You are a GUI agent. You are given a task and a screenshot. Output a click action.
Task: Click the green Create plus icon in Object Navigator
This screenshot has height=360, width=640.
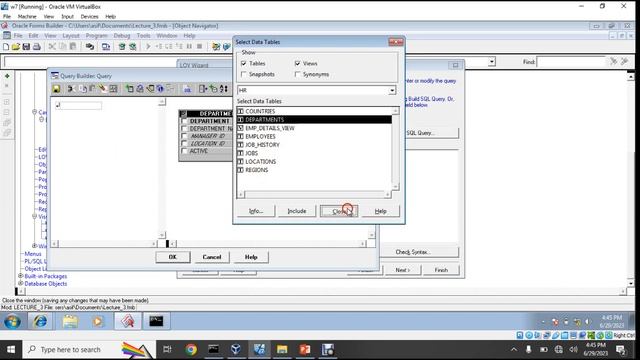(x=7, y=76)
